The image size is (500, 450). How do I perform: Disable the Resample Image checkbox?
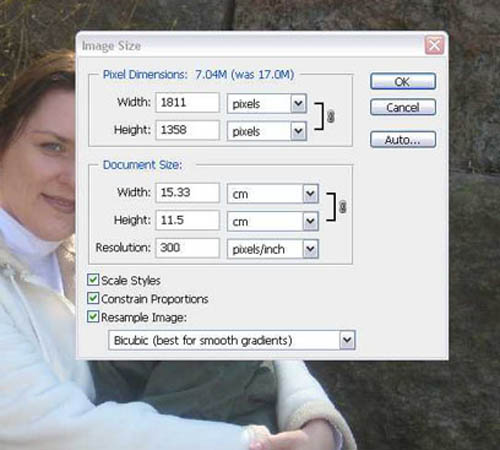(x=93, y=316)
